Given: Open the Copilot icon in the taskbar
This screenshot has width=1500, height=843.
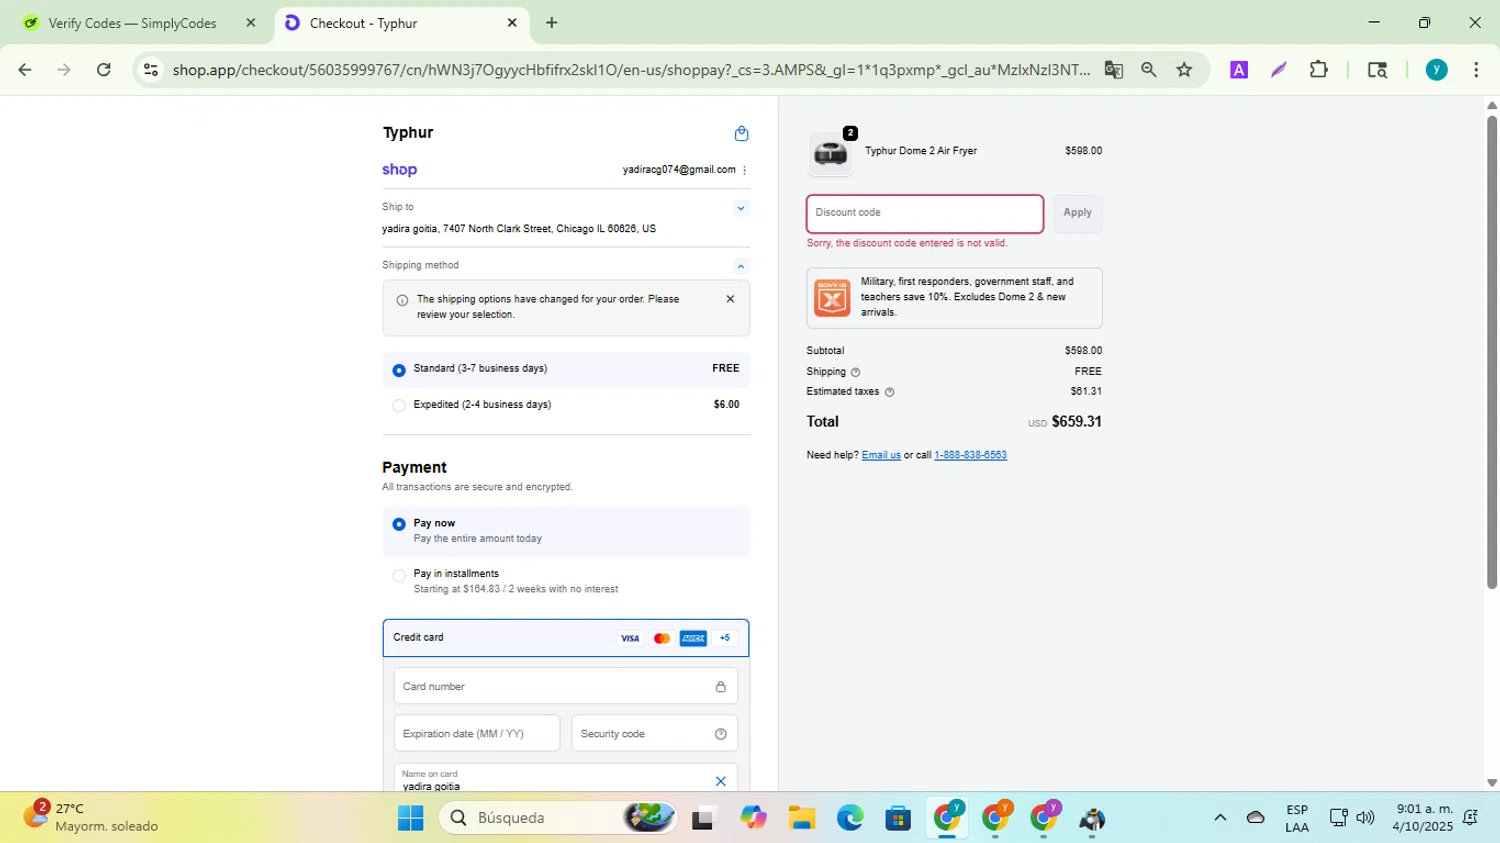Looking at the screenshot, I should [753, 819].
